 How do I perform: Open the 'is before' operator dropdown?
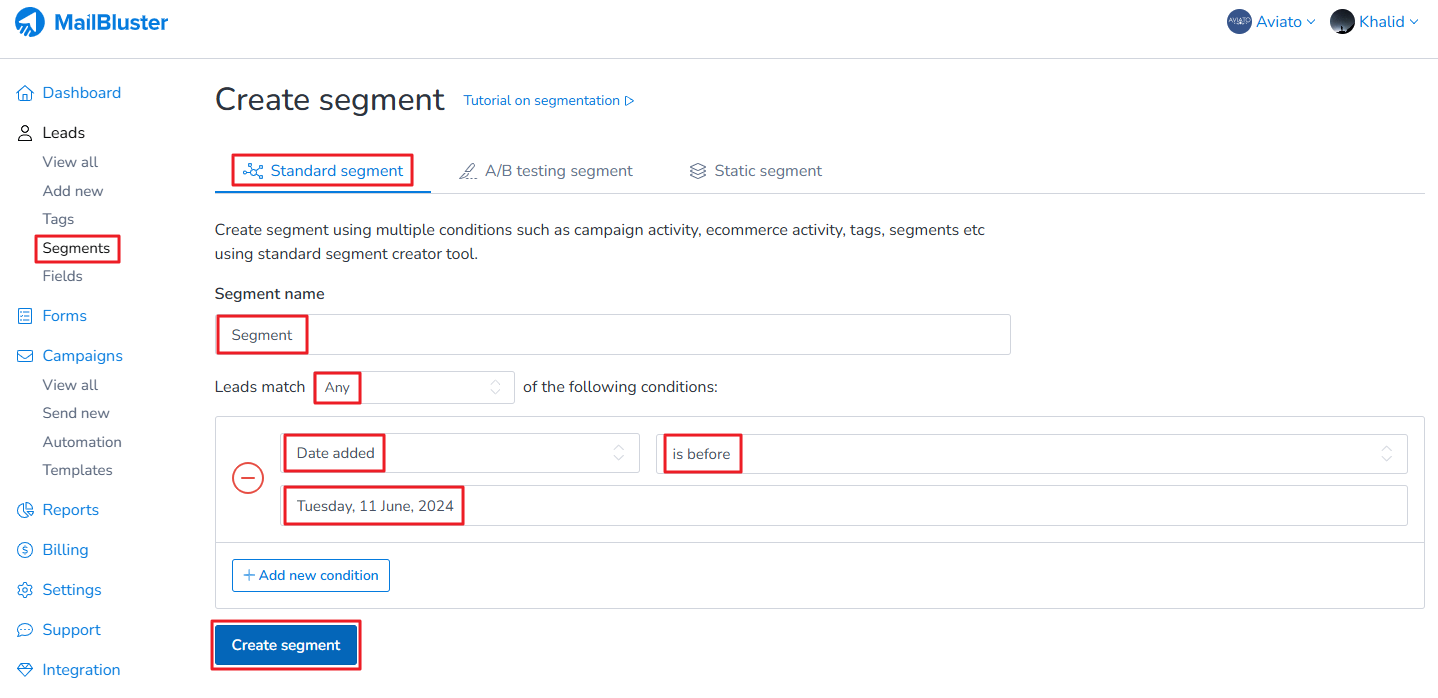pos(1031,454)
